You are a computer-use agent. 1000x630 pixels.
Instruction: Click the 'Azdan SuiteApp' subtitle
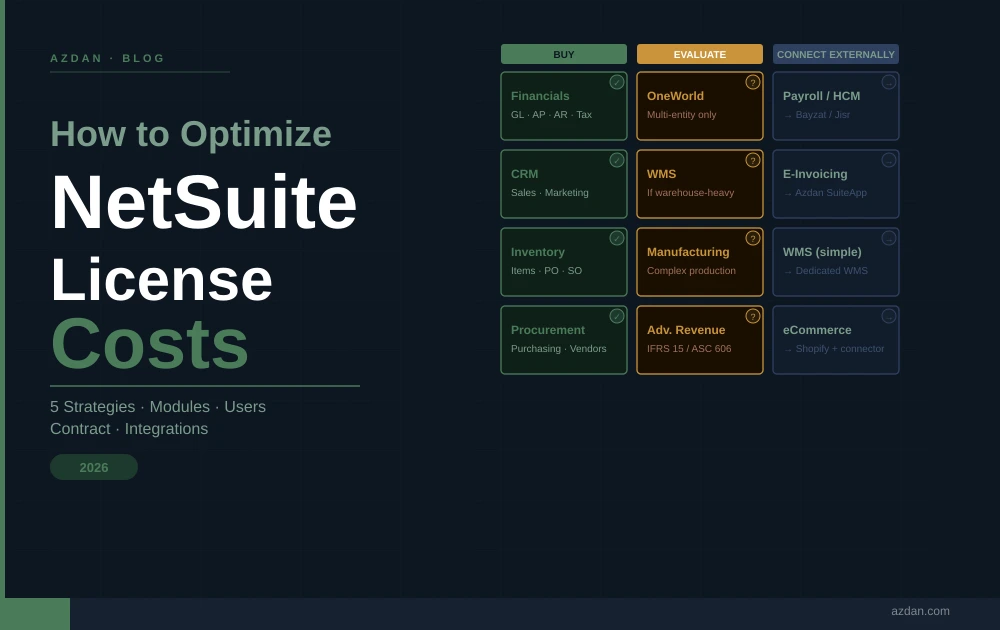tap(831, 193)
